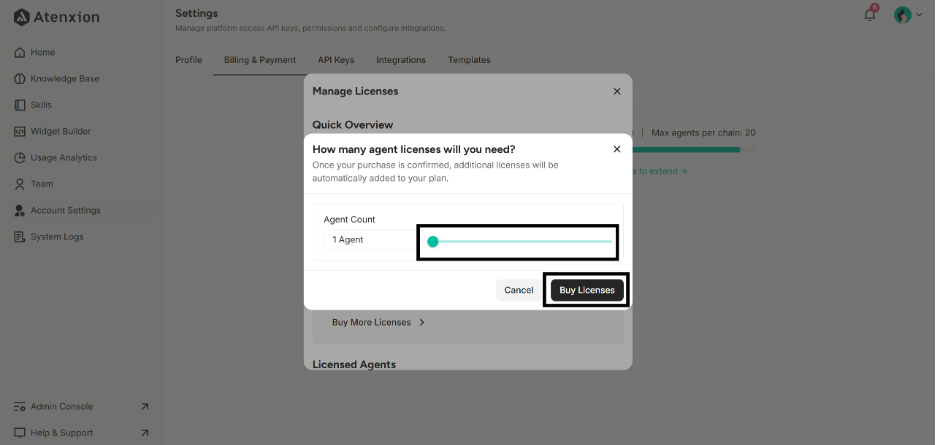The image size is (936, 445).
Task: Expand Buy More Licenses chevron
Action: click(422, 323)
